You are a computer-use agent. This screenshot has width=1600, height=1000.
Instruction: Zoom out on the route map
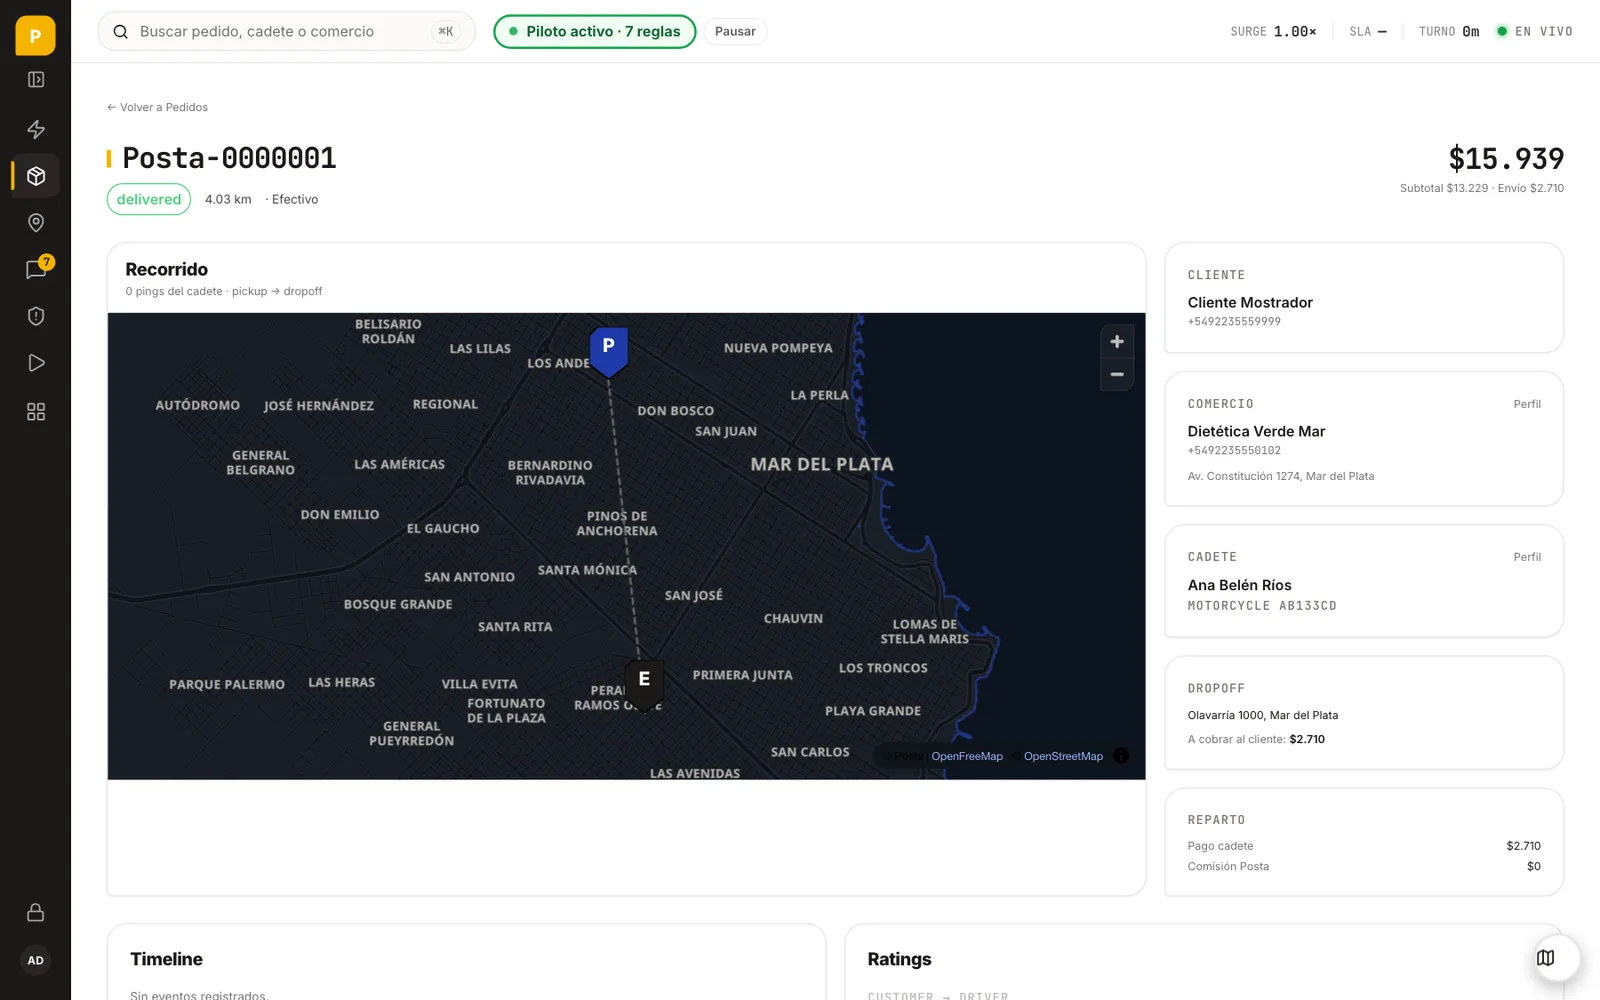1117,374
